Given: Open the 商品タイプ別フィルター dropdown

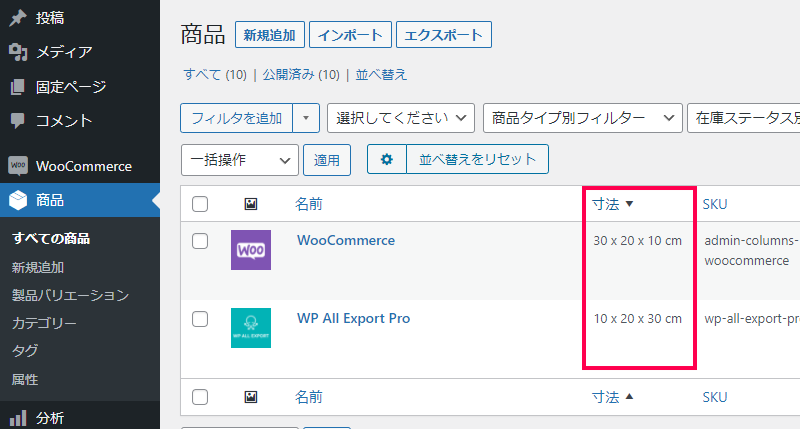Looking at the screenshot, I should click(583, 118).
